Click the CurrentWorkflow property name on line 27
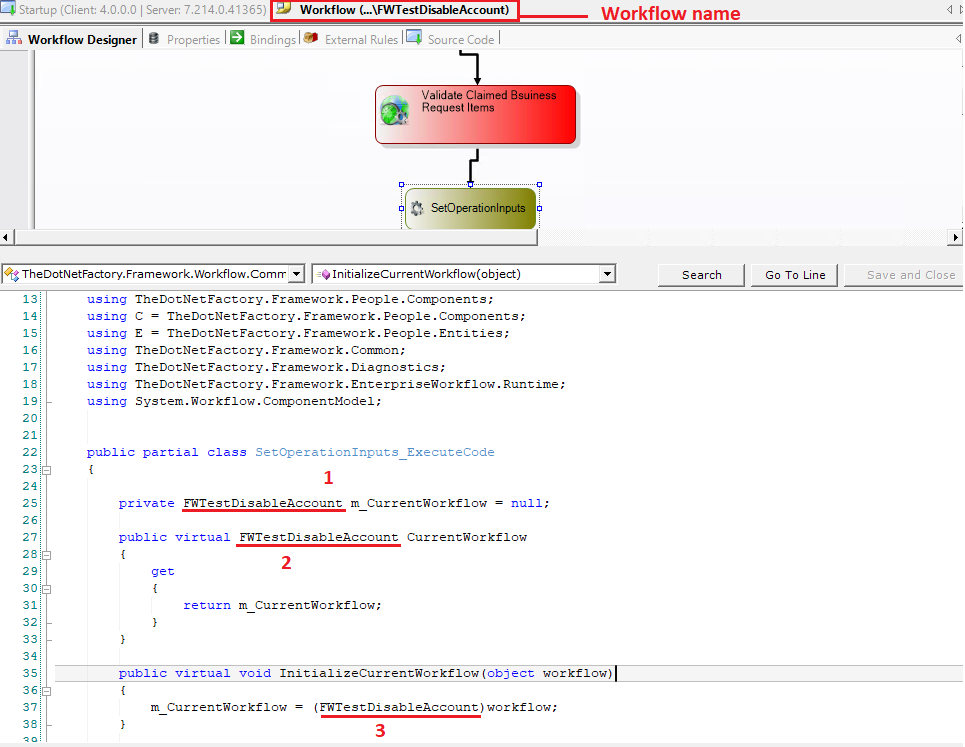 pos(466,537)
